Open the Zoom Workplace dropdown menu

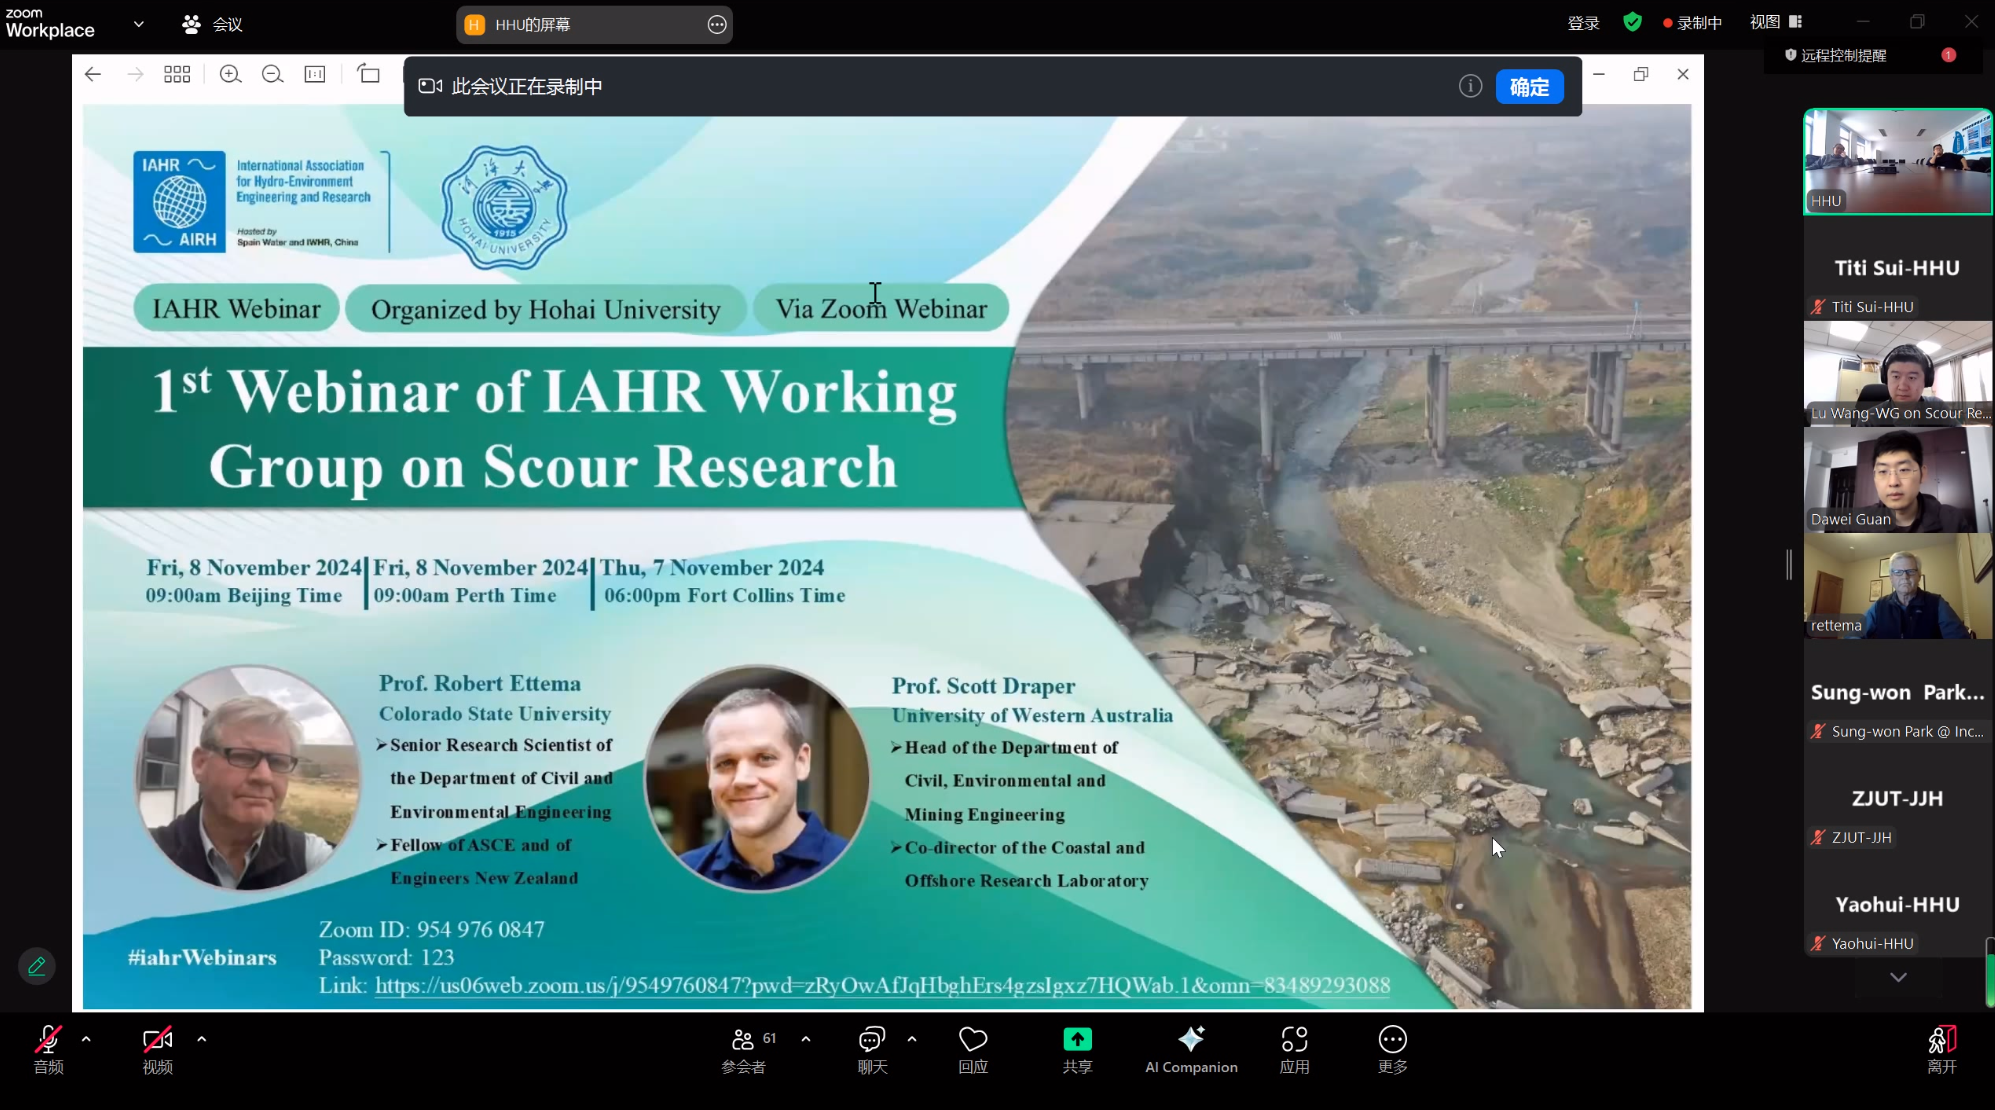pyautogui.click(x=138, y=24)
